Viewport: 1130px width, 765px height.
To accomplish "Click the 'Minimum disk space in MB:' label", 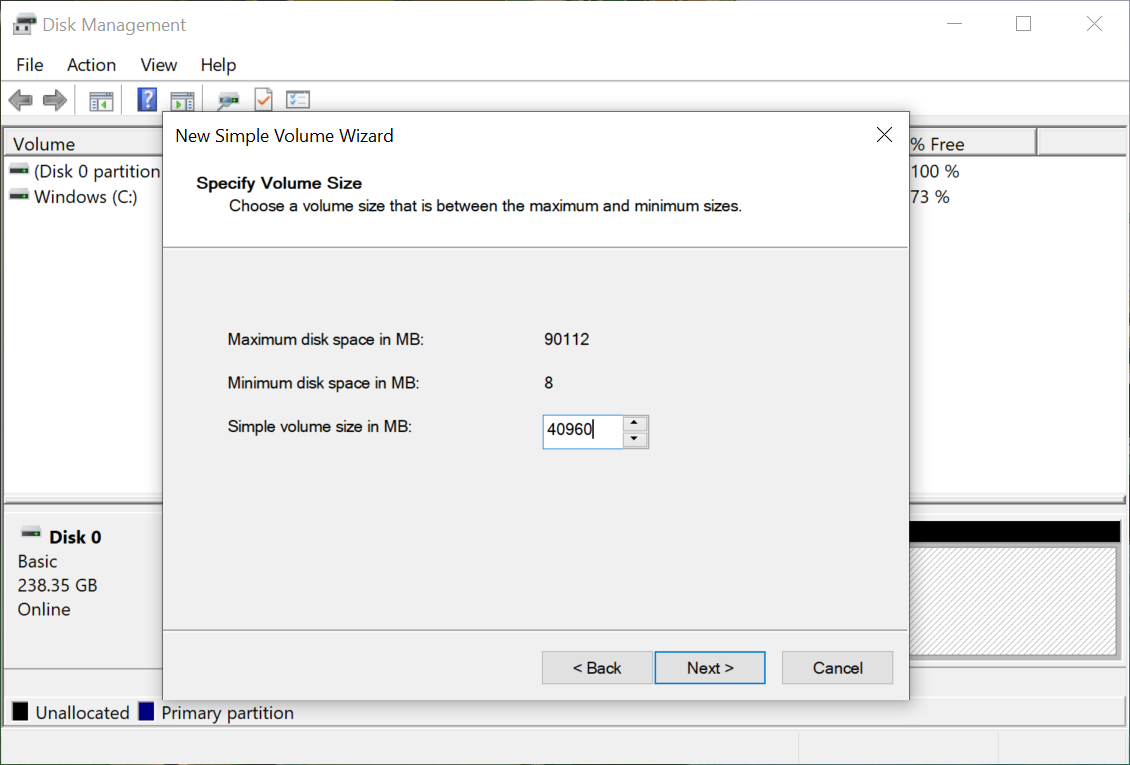I will [323, 382].
